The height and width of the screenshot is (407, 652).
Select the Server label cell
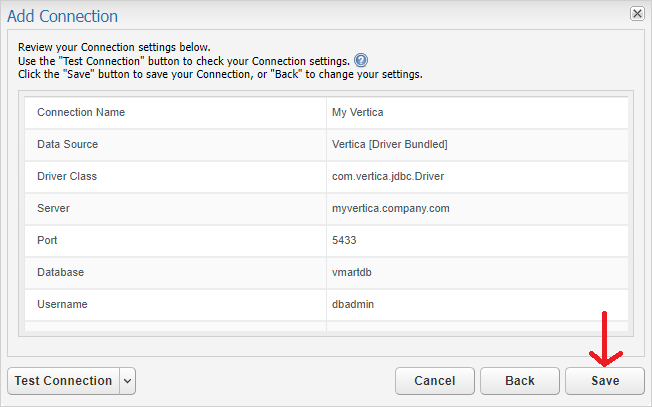(x=175, y=209)
